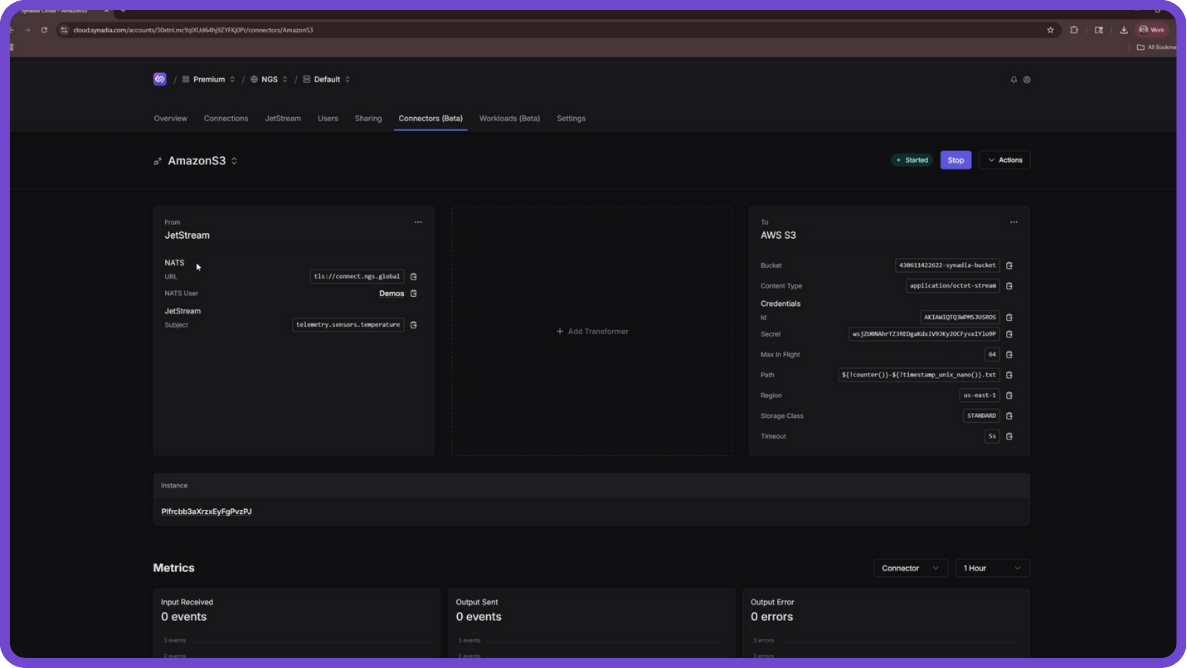Copy the JetStream subject value

(x=414, y=325)
